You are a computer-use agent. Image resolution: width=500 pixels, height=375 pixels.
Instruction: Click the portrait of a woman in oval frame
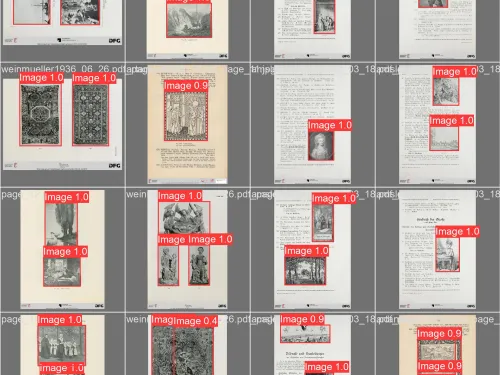tap(321, 146)
